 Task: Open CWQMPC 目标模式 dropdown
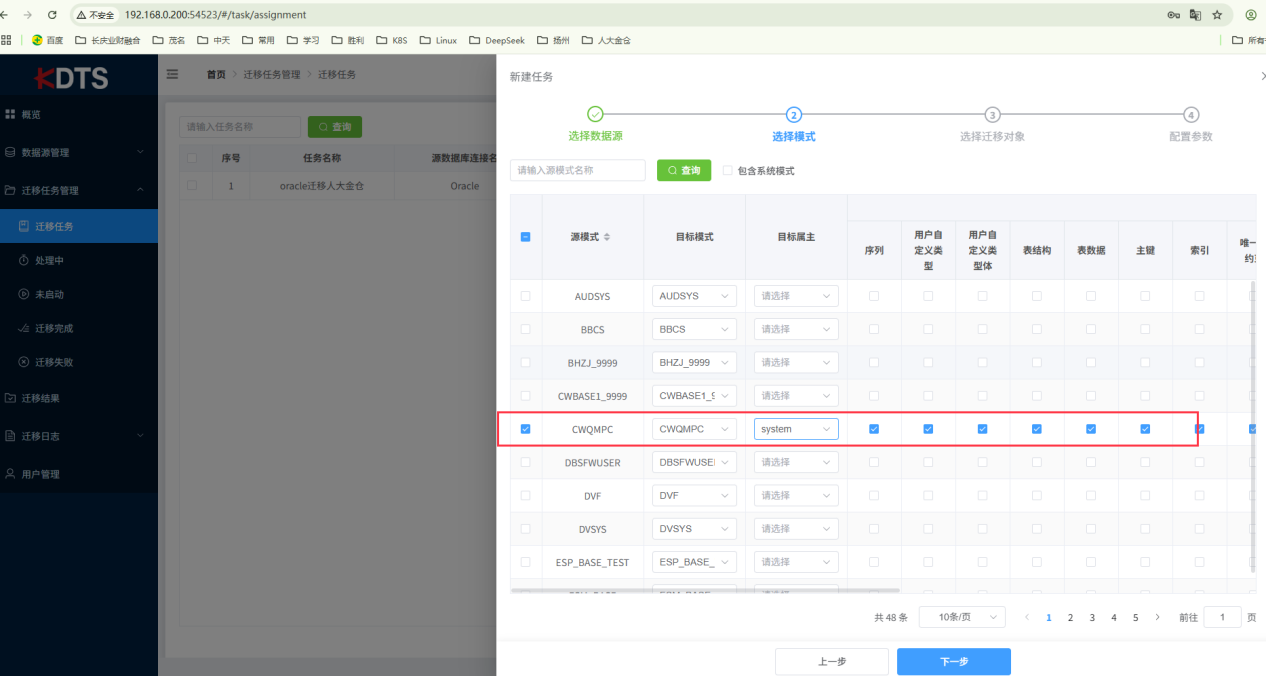point(694,429)
